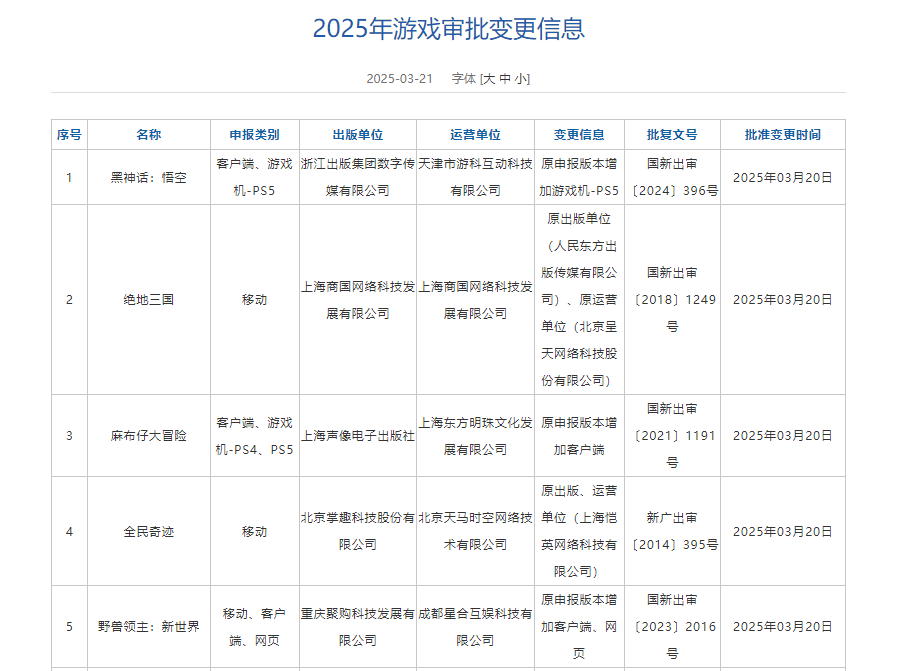Click 移动 category in 绝地三国 row
The image size is (898, 671).
coord(254,299)
